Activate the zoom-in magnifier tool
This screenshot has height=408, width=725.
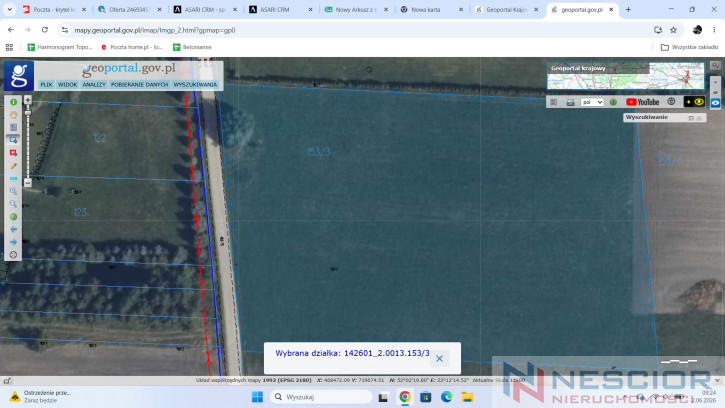tap(13, 191)
